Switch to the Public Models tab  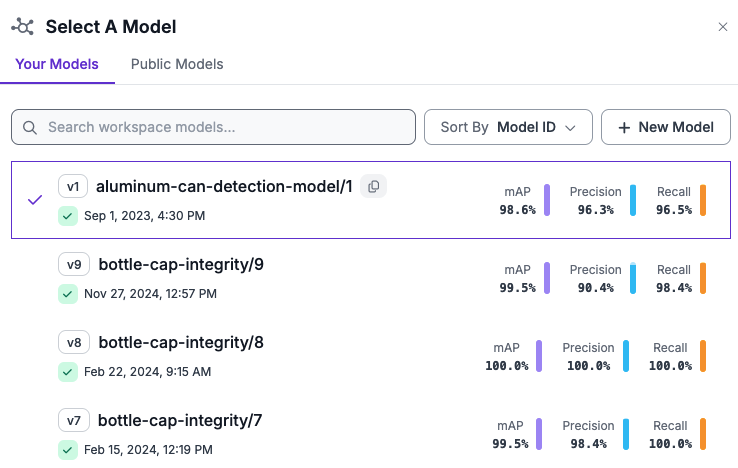pyautogui.click(x=177, y=64)
